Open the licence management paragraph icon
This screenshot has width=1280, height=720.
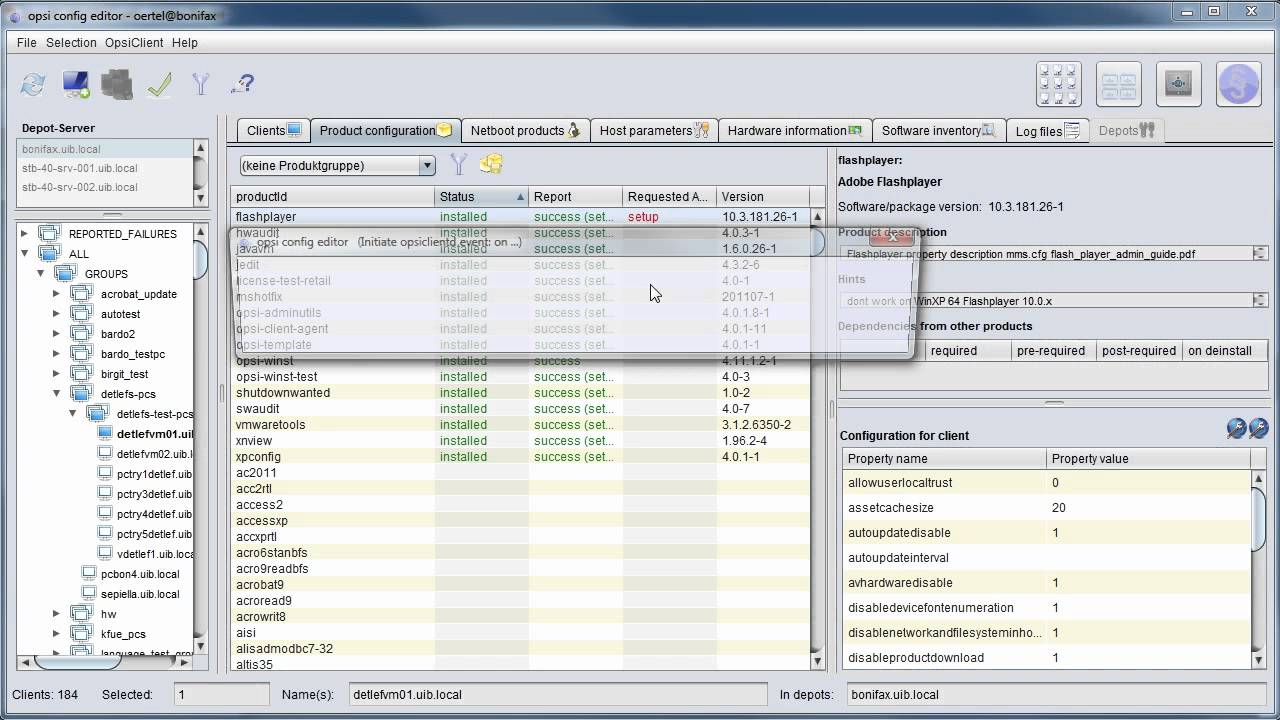1239,85
